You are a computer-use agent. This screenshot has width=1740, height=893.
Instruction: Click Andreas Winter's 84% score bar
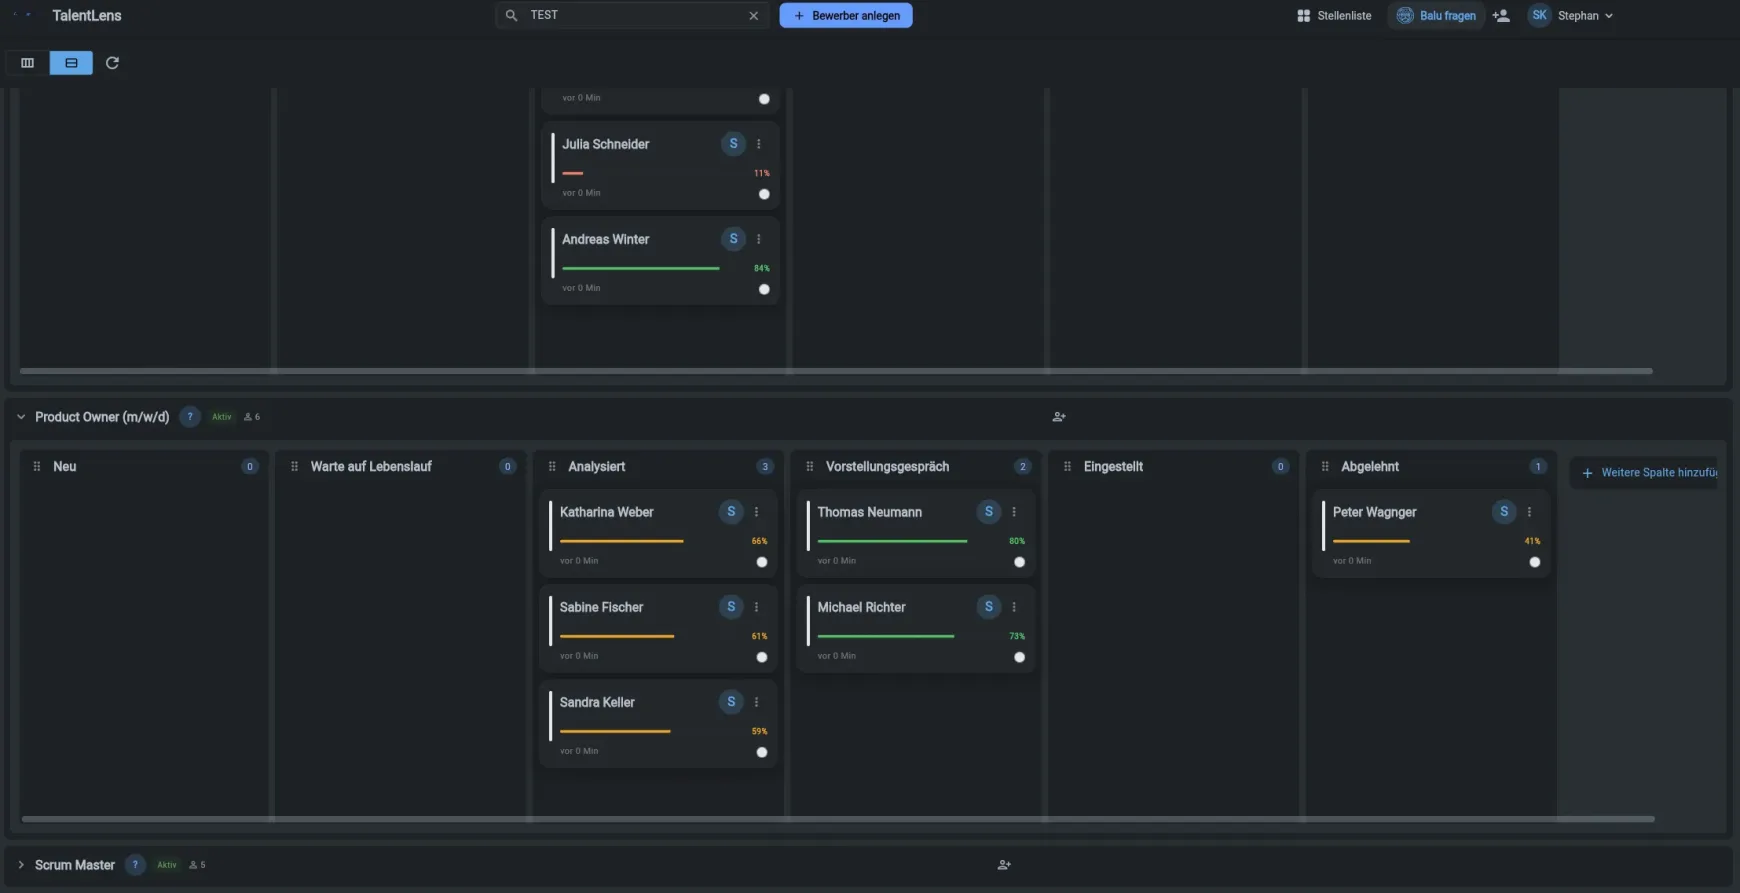click(641, 268)
